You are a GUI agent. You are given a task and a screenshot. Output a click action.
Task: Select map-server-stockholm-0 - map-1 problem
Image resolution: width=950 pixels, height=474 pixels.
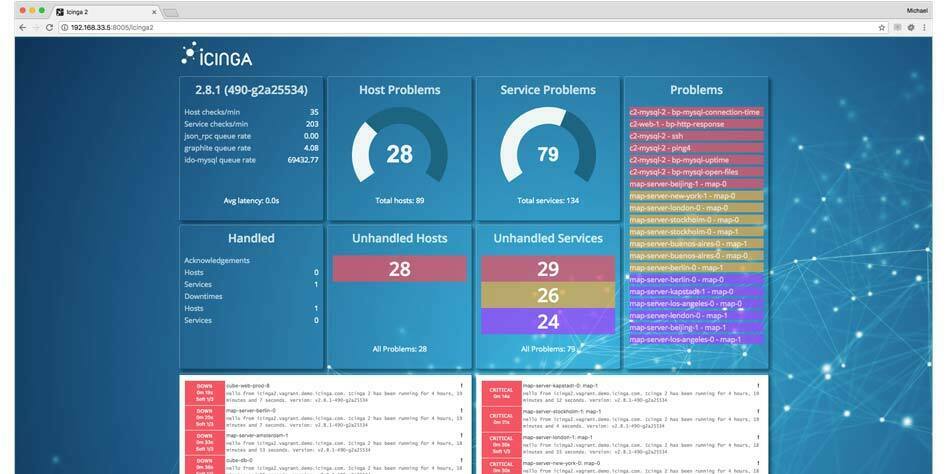(696, 232)
